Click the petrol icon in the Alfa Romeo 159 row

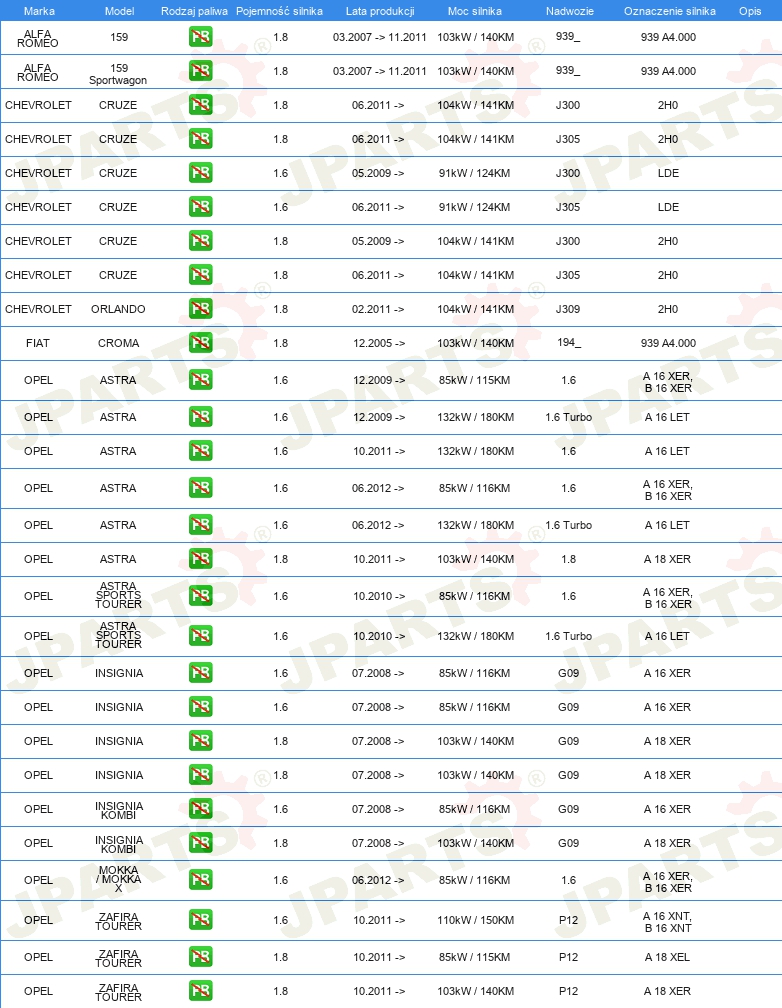[201, 37]
